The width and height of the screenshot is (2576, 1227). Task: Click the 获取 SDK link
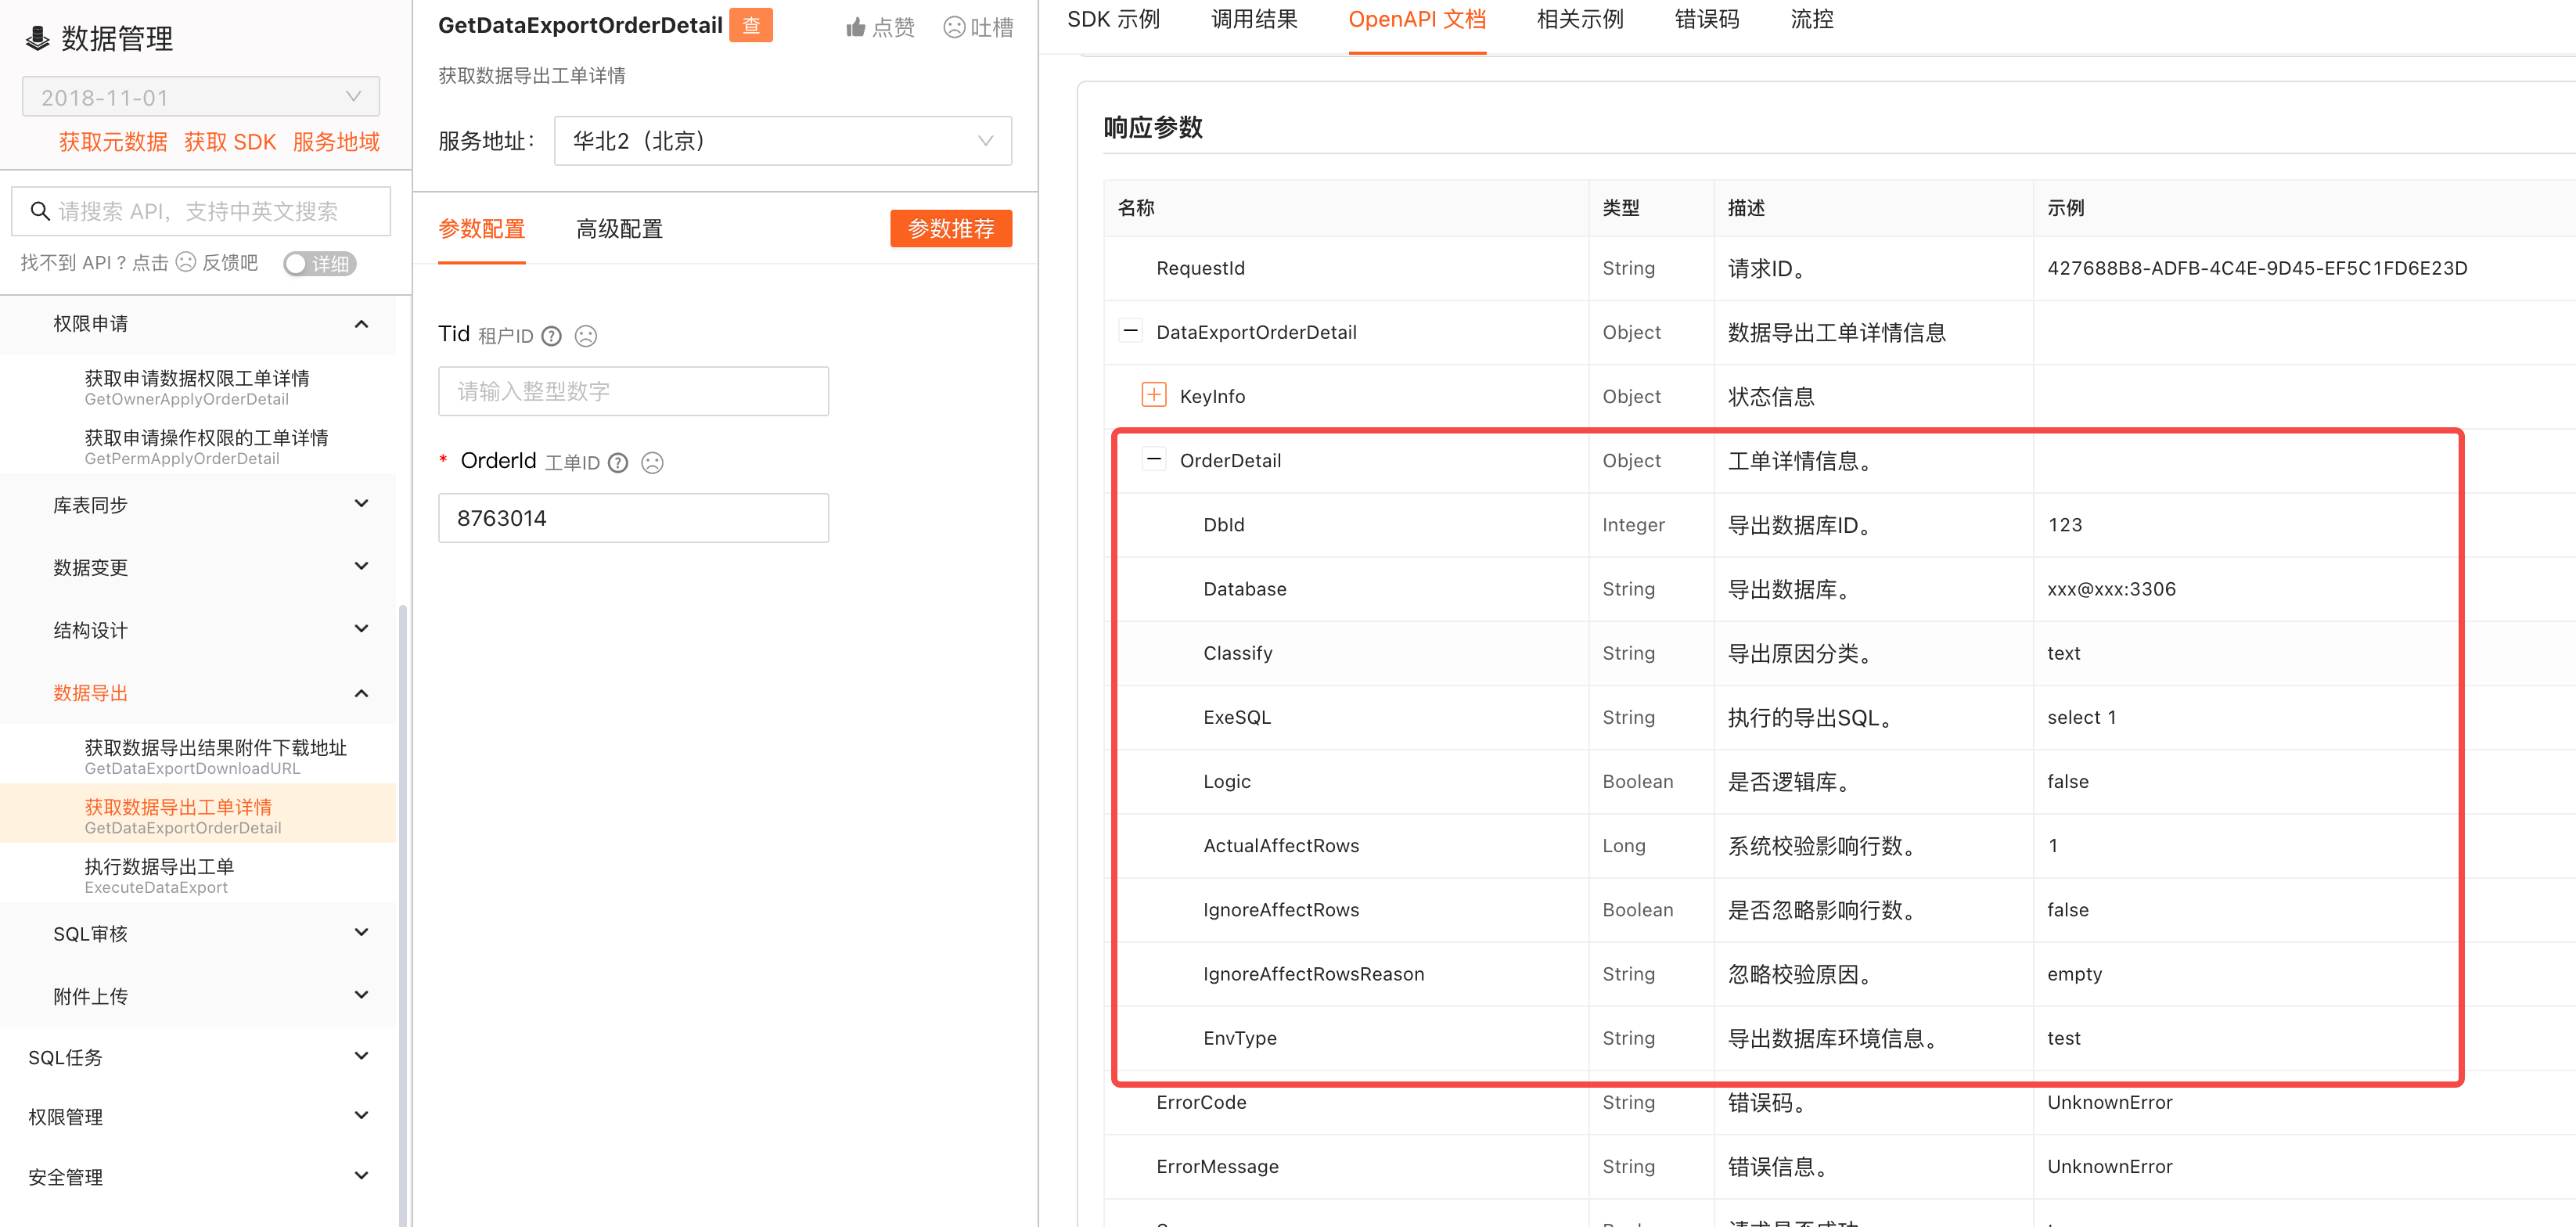(230, 142)
